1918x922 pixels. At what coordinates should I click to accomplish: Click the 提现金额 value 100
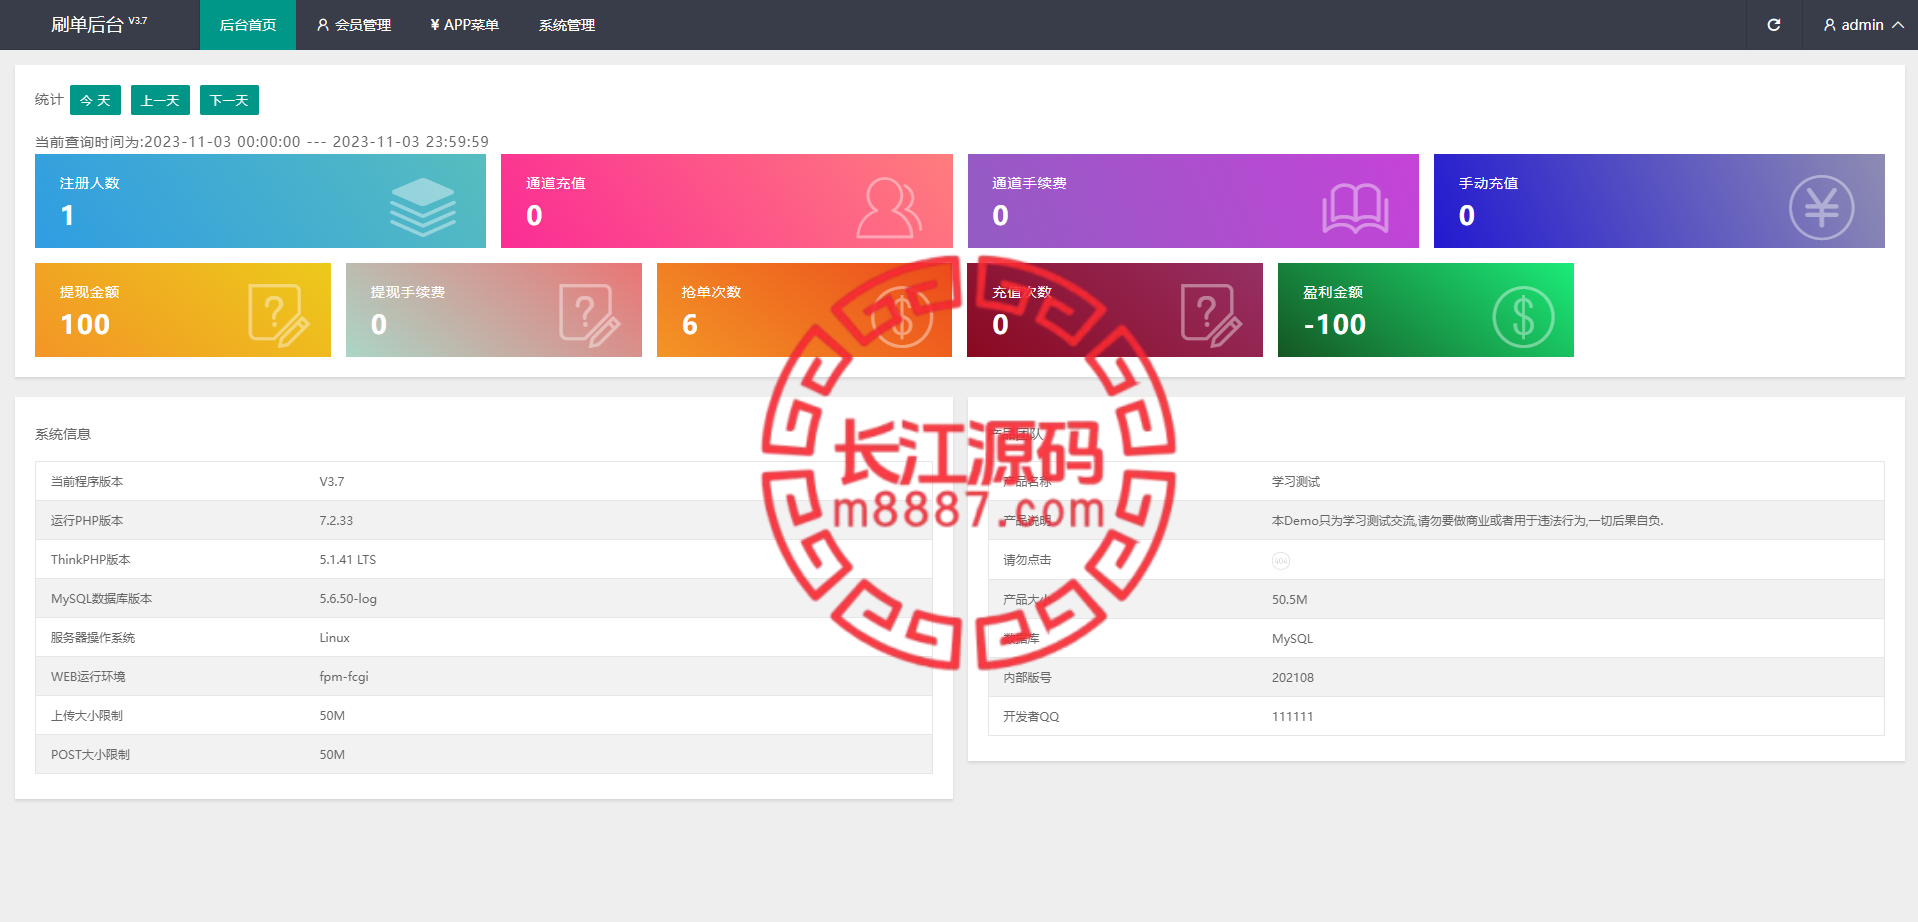click(x=85, y=325)
